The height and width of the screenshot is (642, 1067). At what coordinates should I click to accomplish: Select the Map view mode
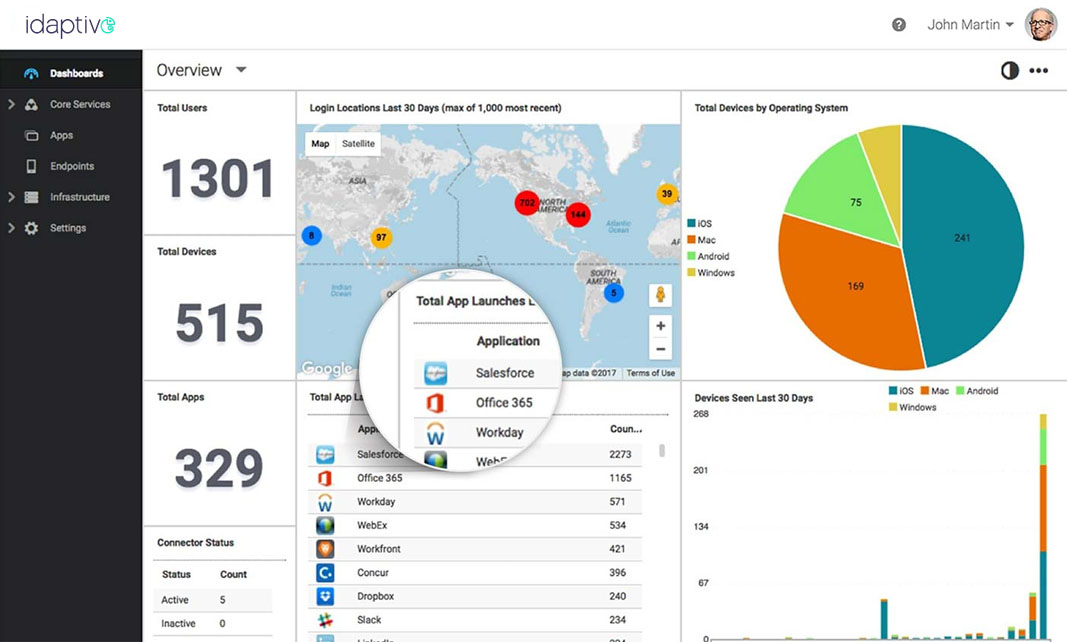320,144
